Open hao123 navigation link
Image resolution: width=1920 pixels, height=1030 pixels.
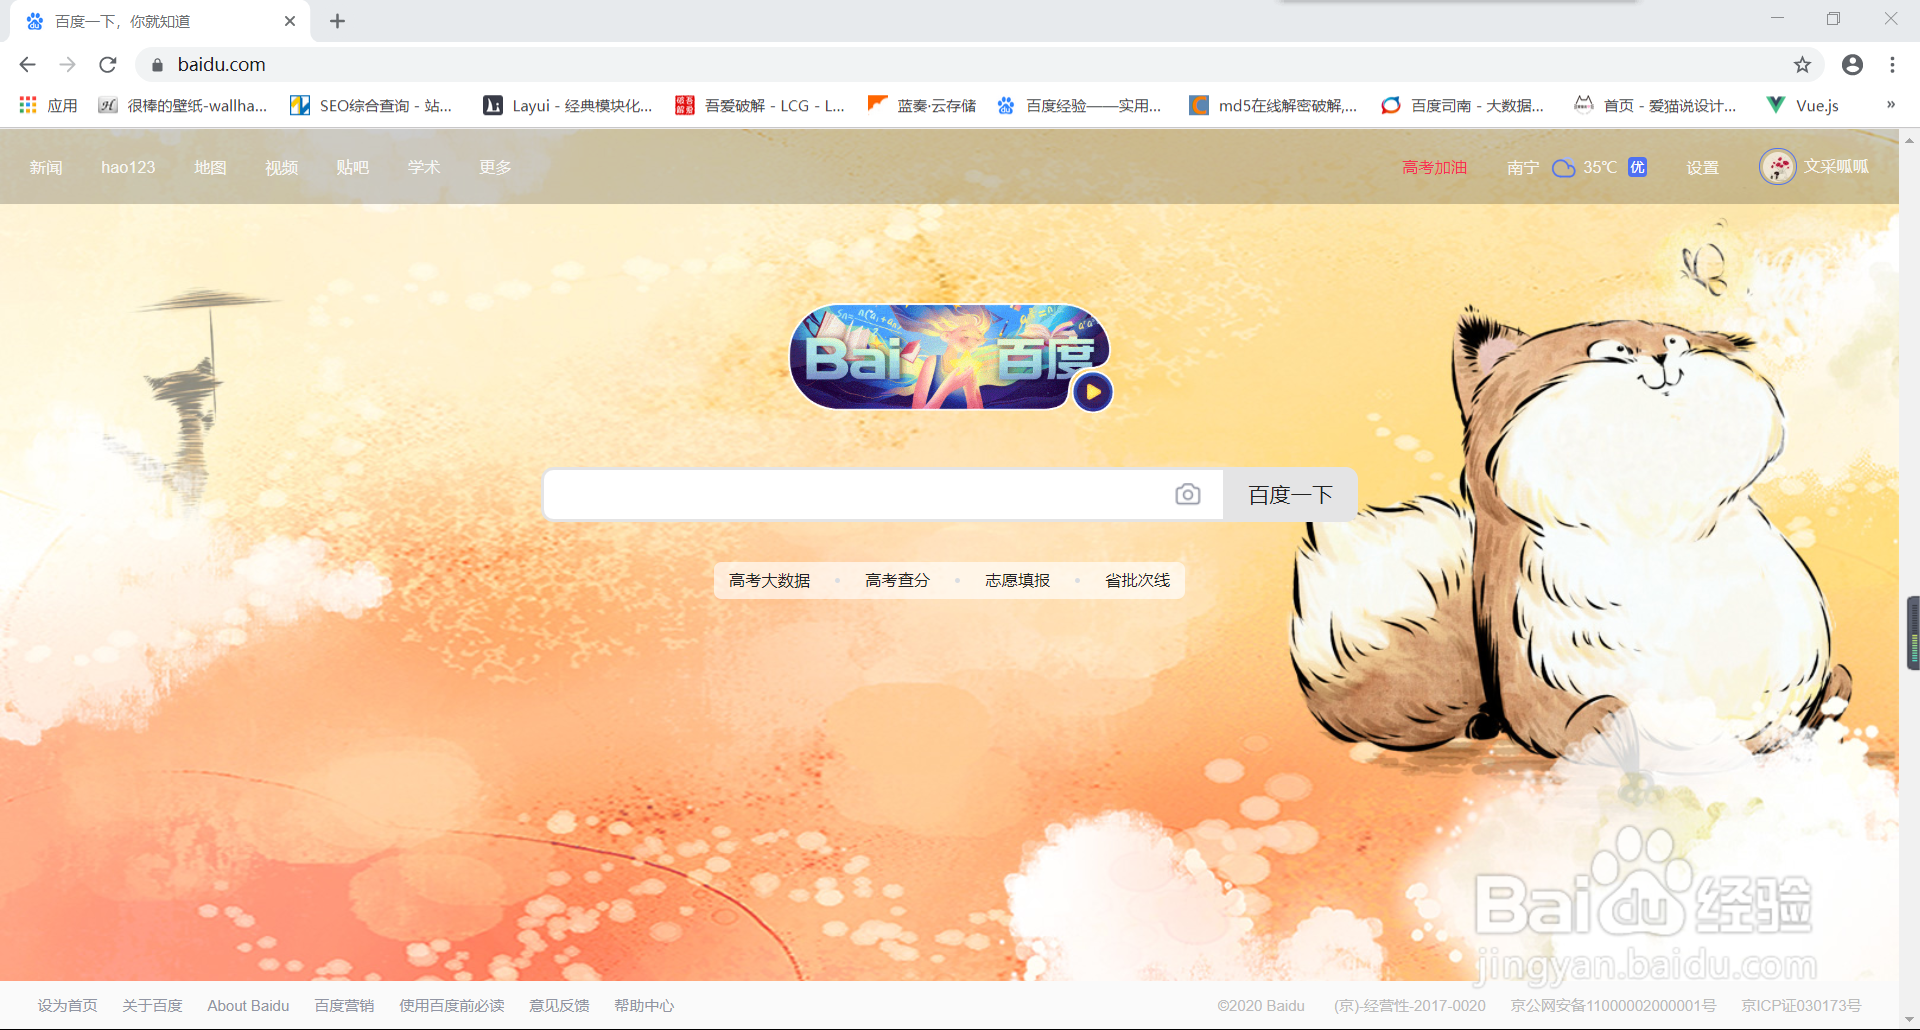128,167
